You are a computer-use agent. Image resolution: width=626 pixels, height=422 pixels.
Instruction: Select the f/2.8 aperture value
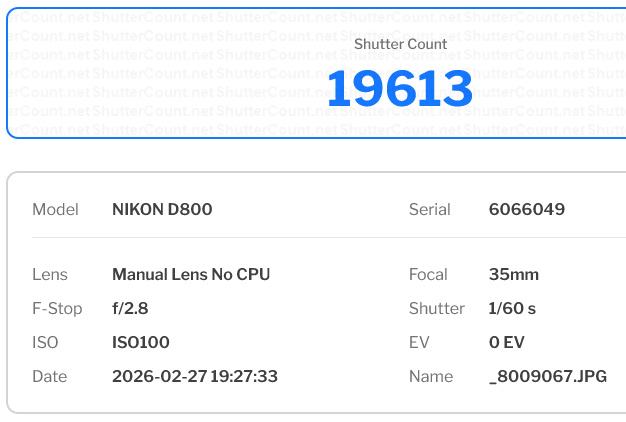tap(130, 309)
